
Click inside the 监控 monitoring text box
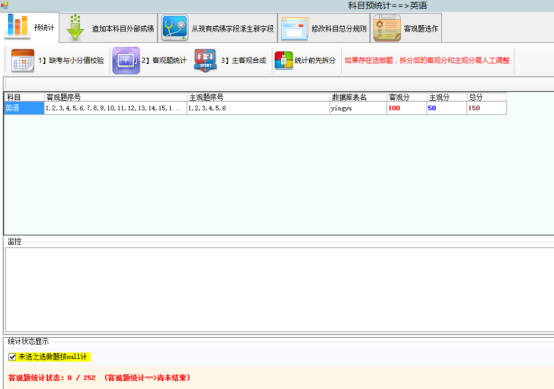pyautogui.click(x=279, y=289)
